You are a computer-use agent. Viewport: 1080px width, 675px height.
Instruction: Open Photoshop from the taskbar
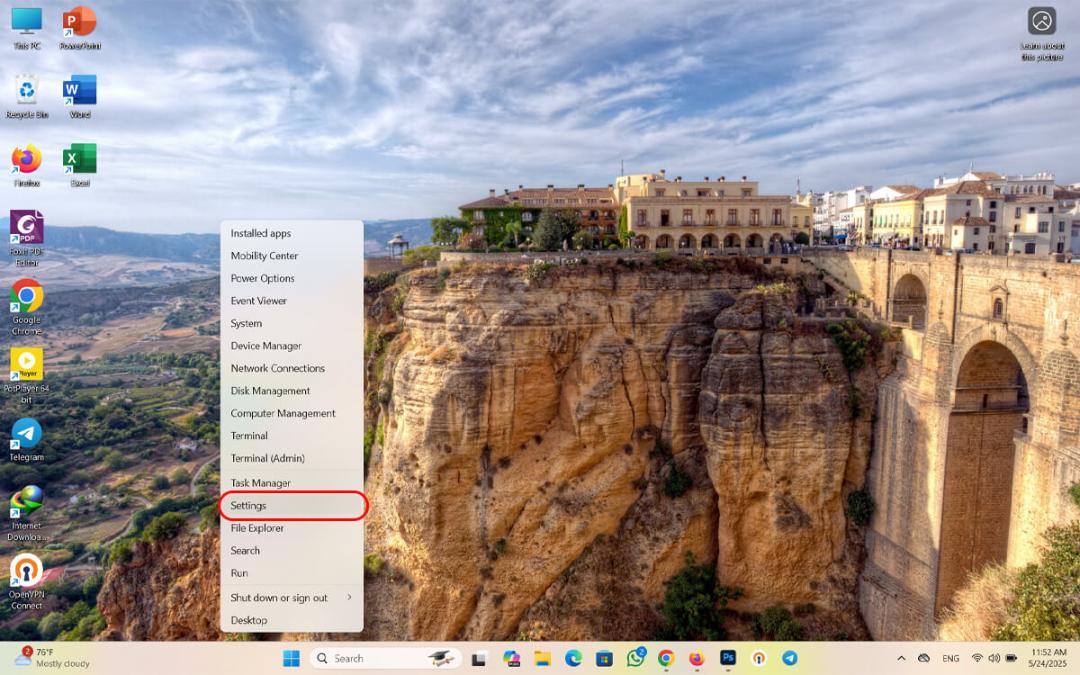point(728,658)
